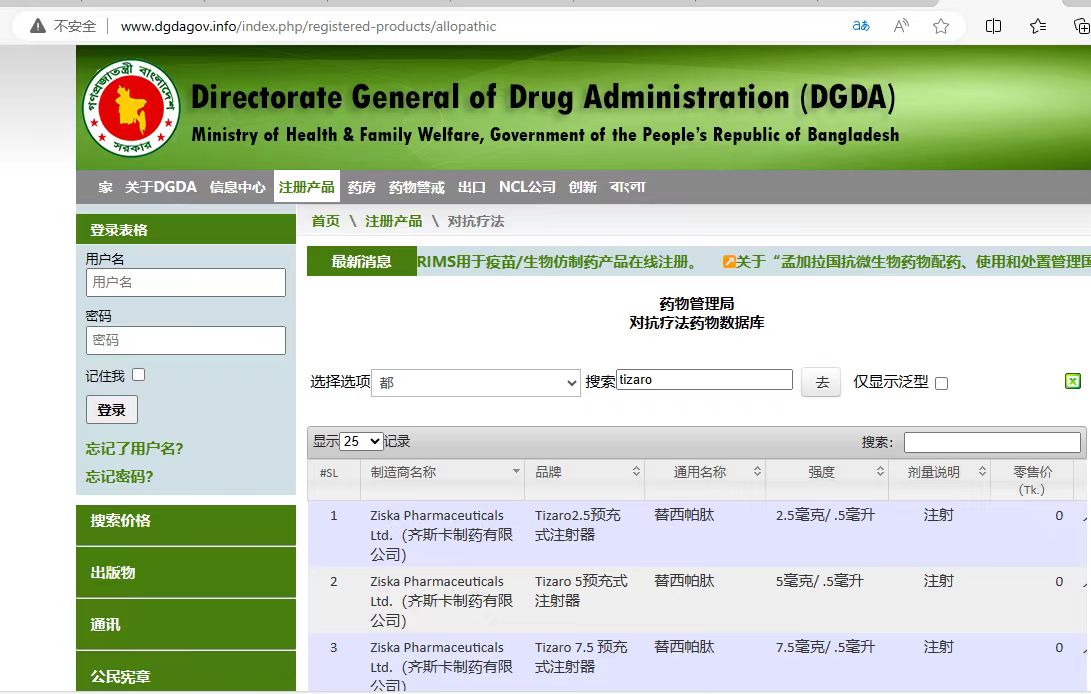Sort table by 品牌 column header
The width and height of the screenshot is (1091, 694).
585,472
